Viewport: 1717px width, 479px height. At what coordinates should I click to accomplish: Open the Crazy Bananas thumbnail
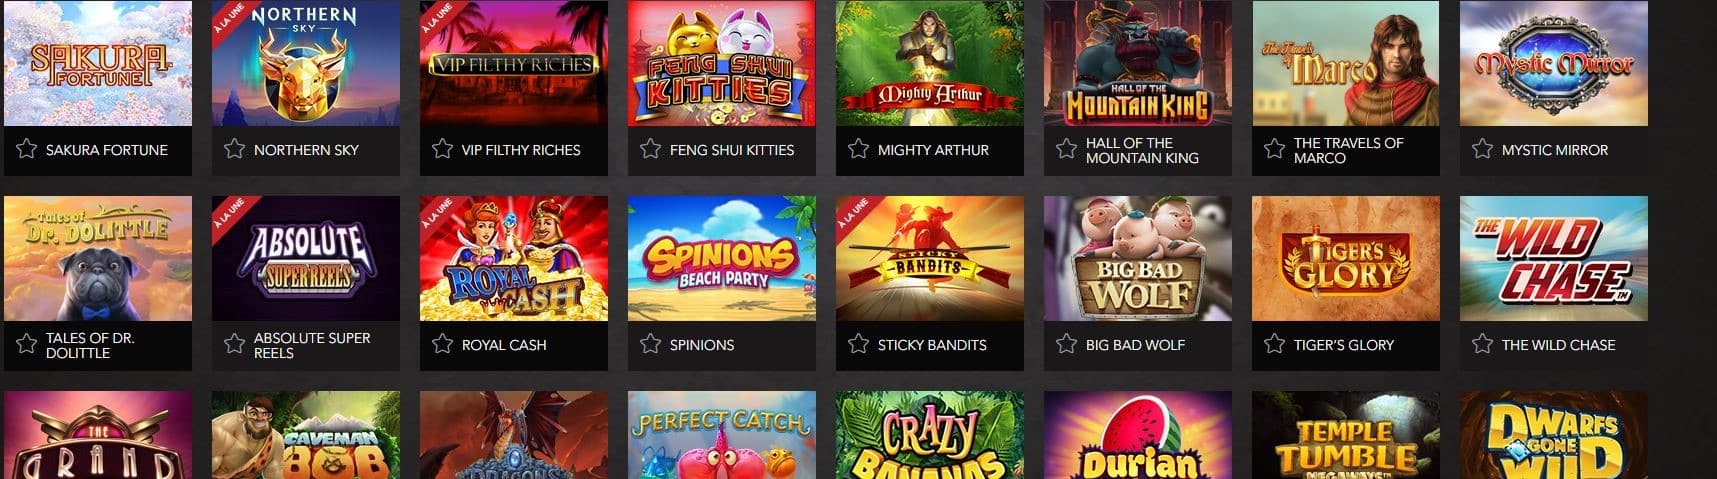[x=930, y=435]
